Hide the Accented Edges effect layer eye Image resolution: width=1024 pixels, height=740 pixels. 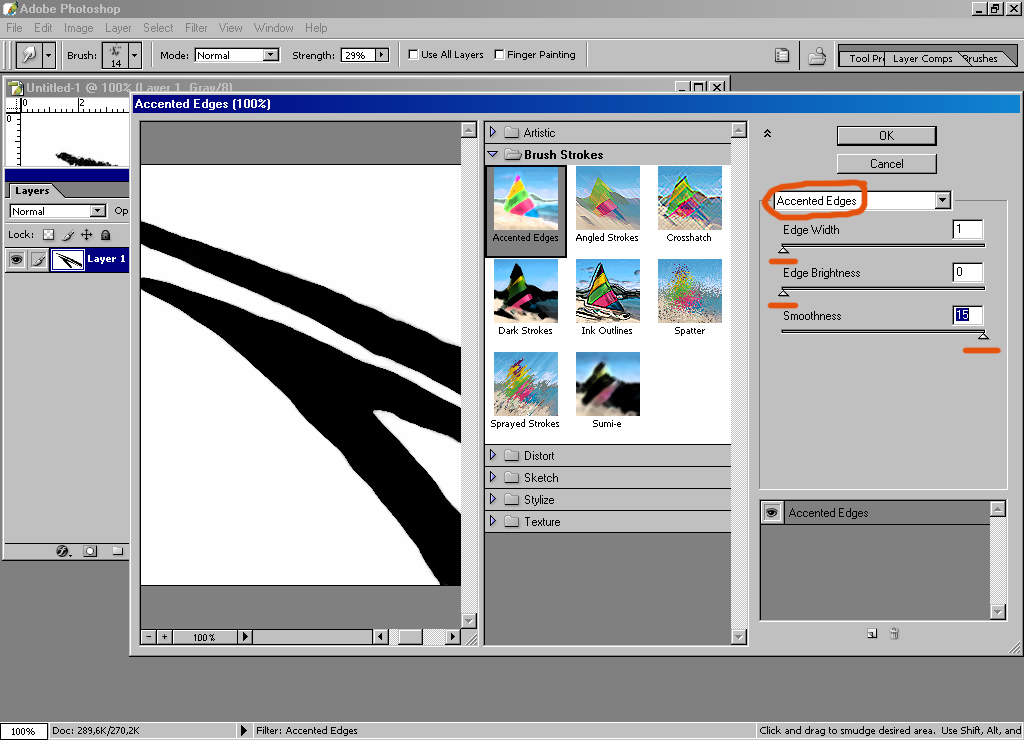772,513
